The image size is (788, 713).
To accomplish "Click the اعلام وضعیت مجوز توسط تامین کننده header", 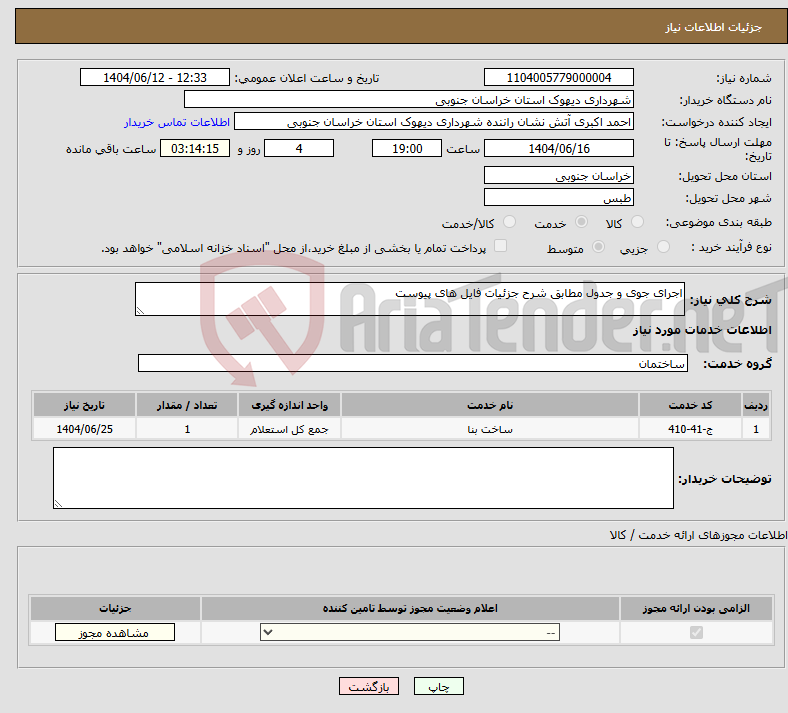I will (410, 608).
